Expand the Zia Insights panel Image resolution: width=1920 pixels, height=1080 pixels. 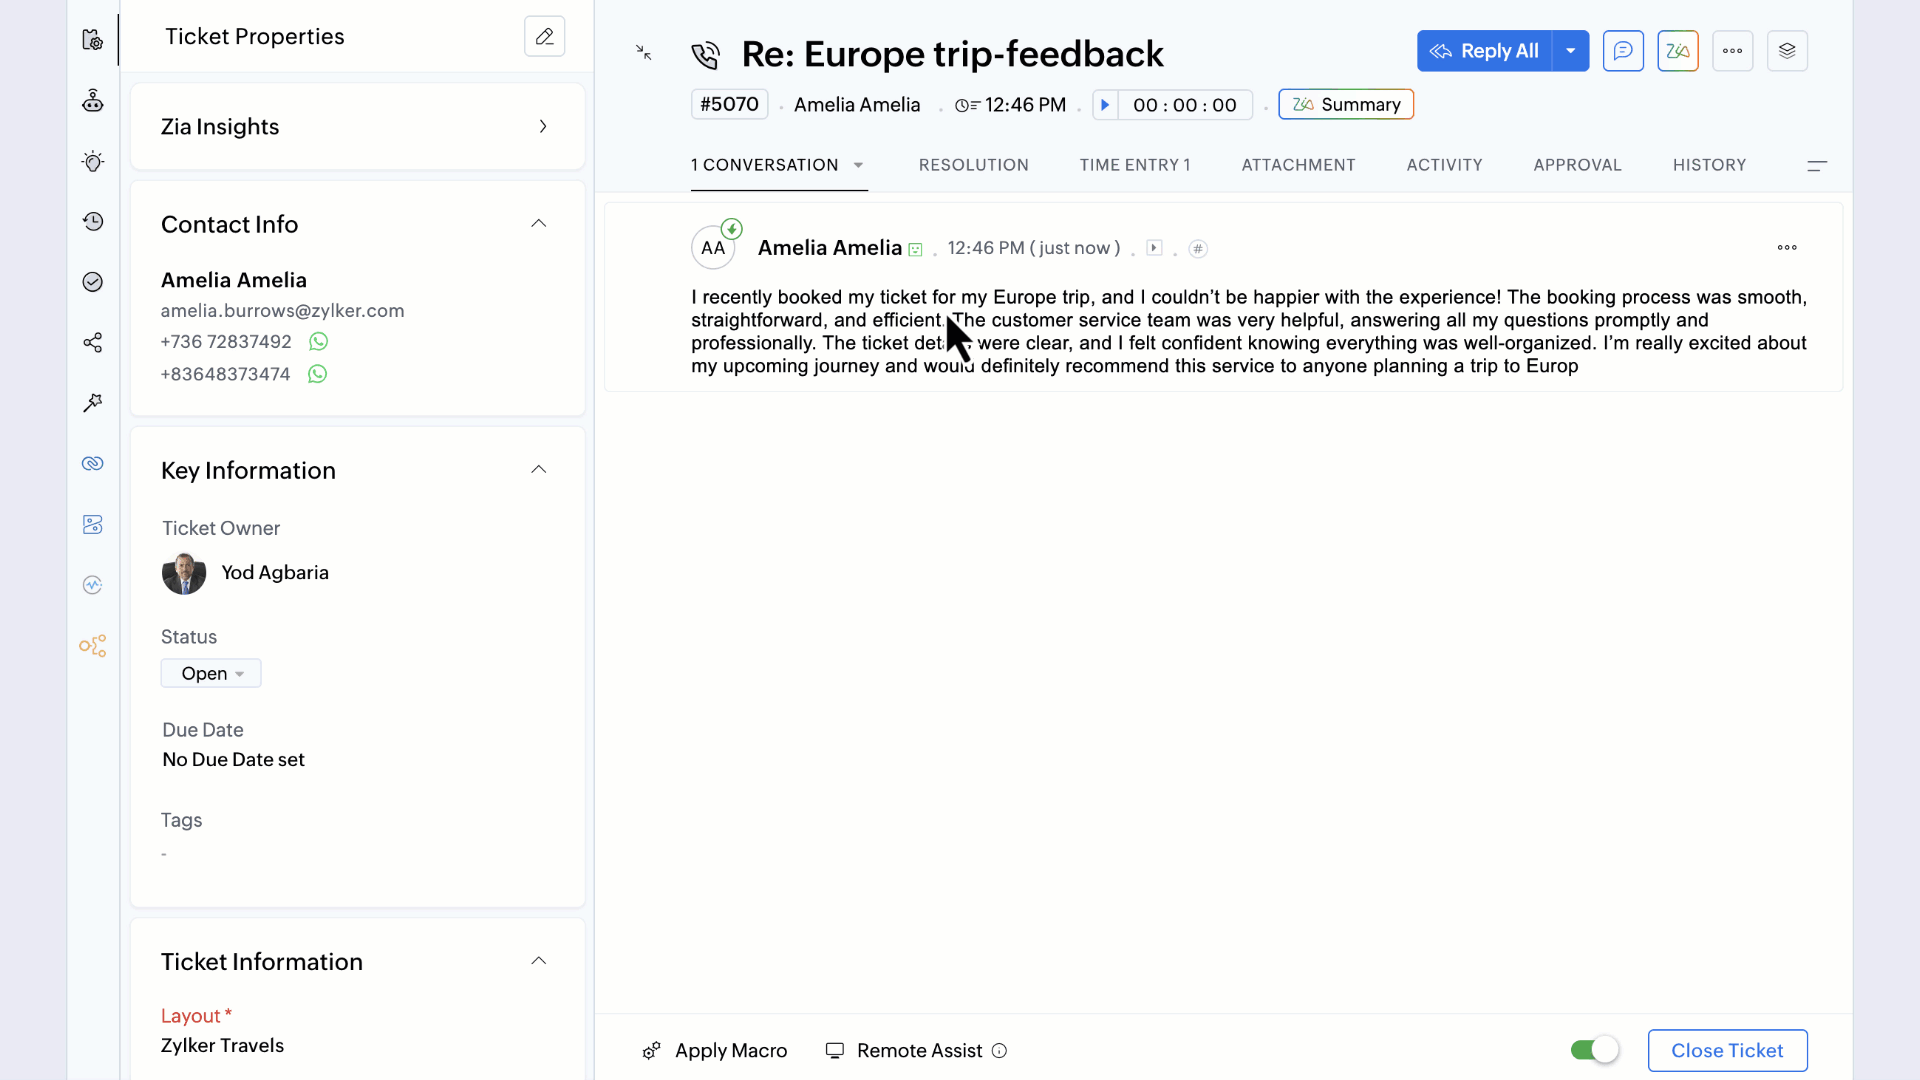(543, 127)
